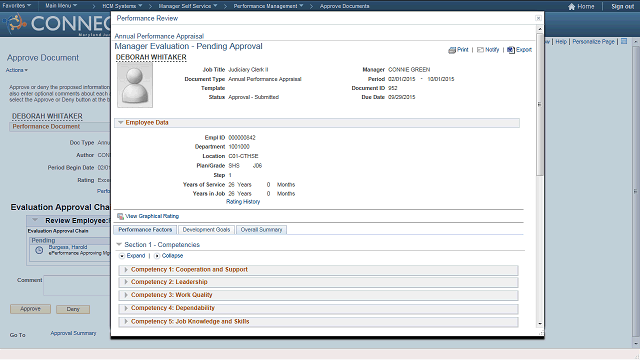
Task: Click the Document ID value 952
Action: click(393, 88)
